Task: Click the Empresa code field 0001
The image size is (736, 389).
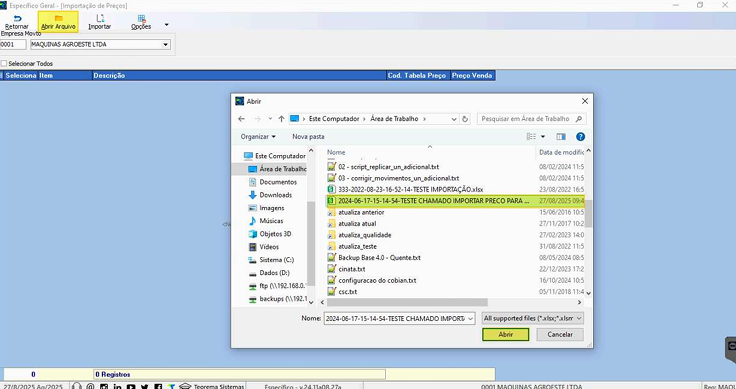Action: (x=14, y=45)
